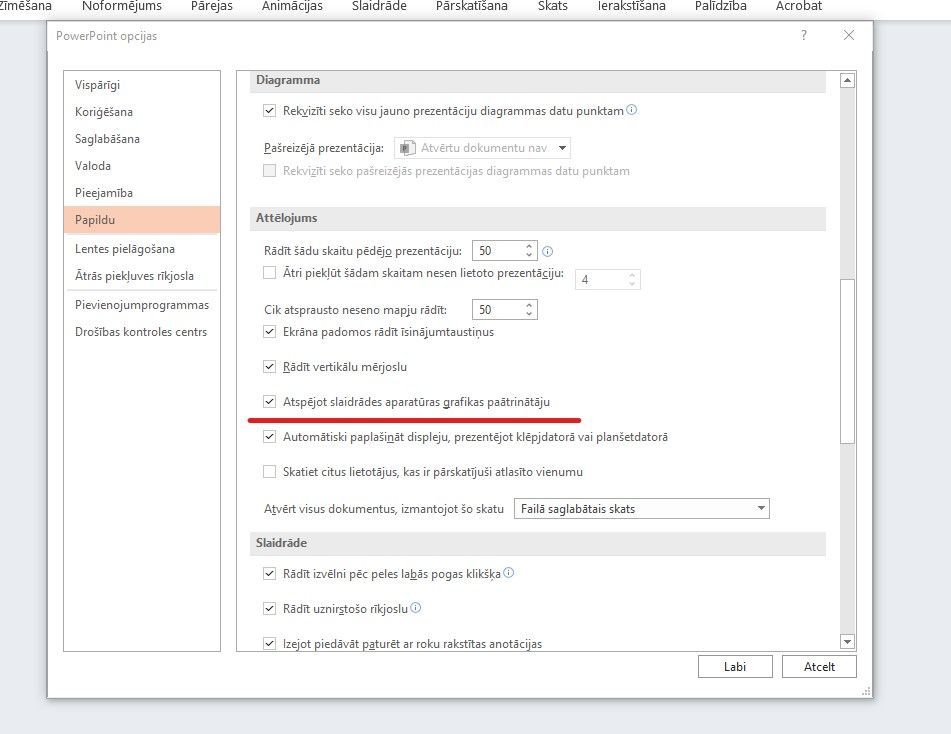951x734 pixels.
Task: Uncheck Rādīt vertikālu mērjoslu
Action: coord(269,367)
